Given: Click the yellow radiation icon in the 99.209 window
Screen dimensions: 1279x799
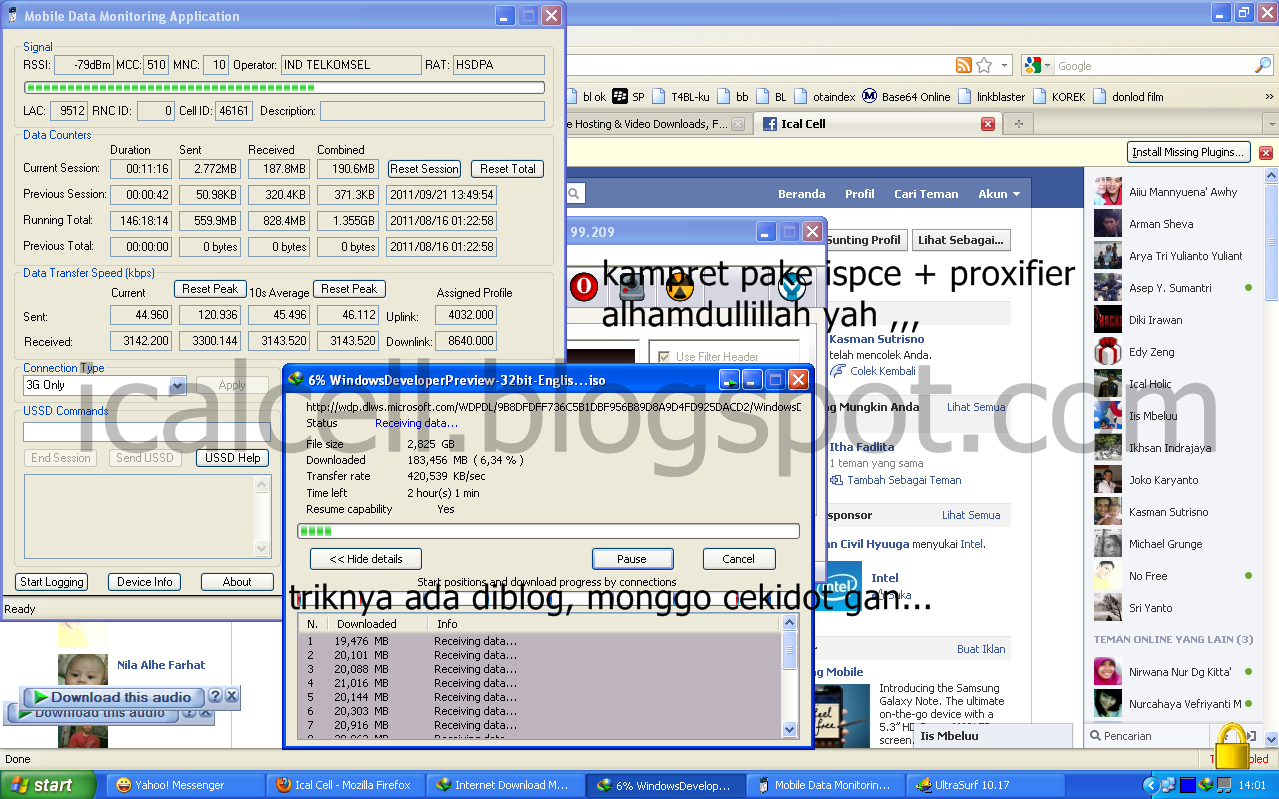Looking at the screenshot, I should tap(680, 288).
